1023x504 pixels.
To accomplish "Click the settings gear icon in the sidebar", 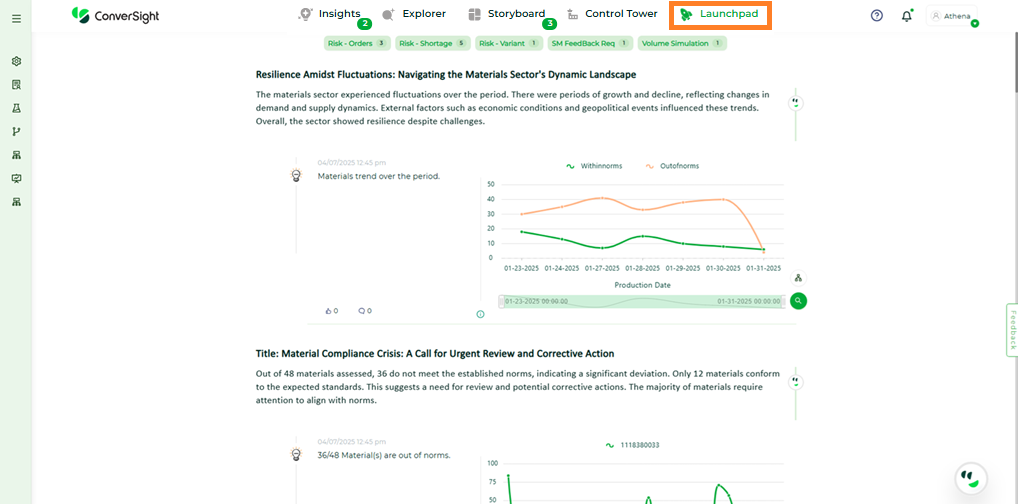I will [x=16, y=61].
